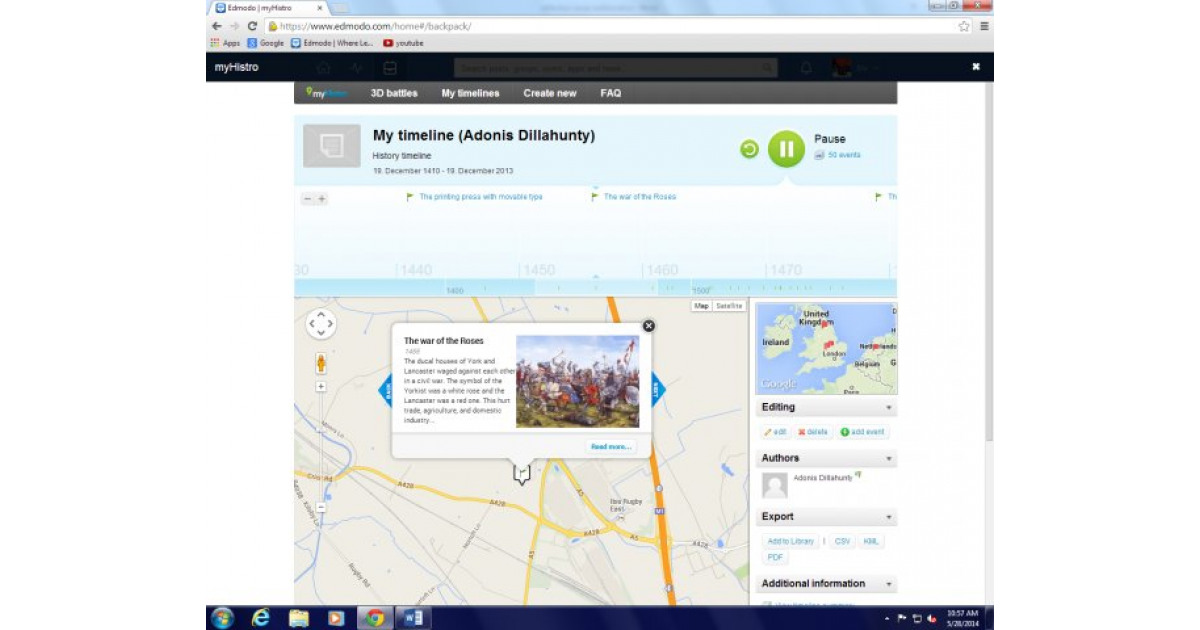Viewport: 1200px width, 630px height.
Task: Collapse the Authors section
Action: [888, 457]
